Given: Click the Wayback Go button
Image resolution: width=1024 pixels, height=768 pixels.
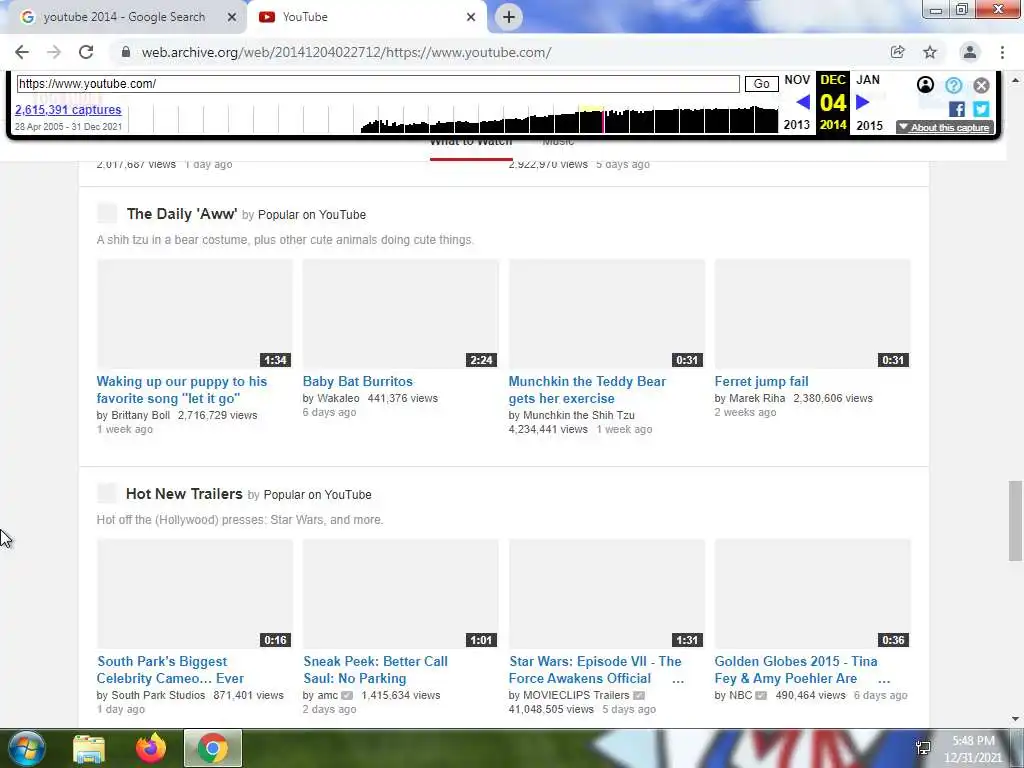Looking at the screenshot, I should point(761,84).
